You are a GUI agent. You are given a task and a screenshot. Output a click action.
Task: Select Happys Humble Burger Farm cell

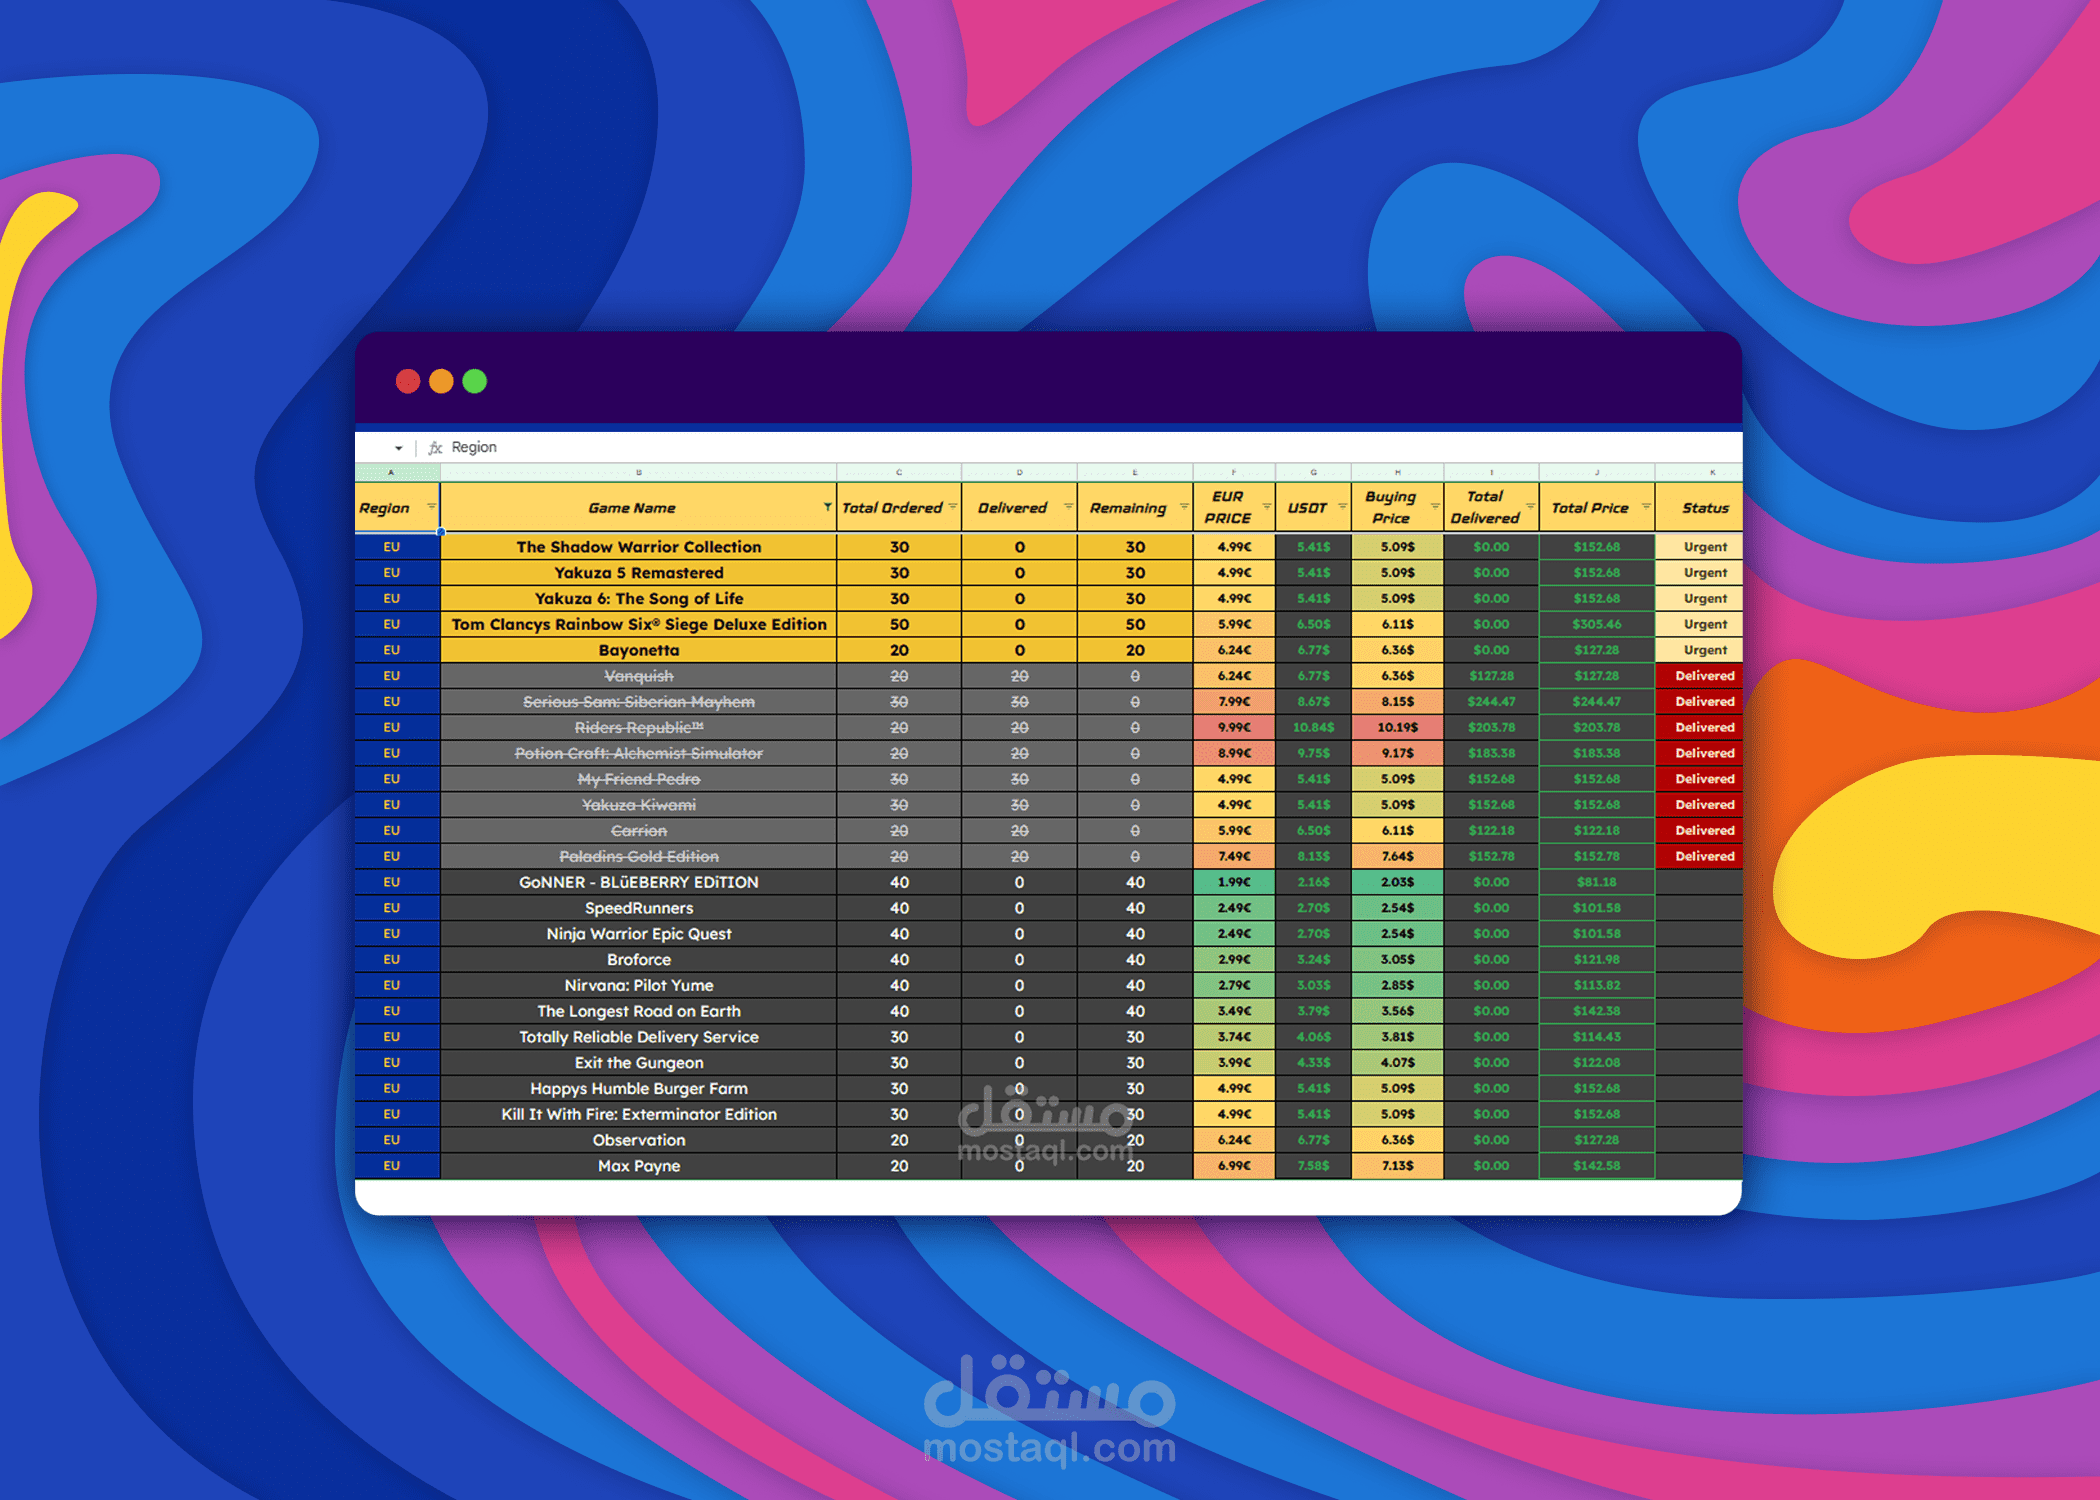pos(639,1089)
